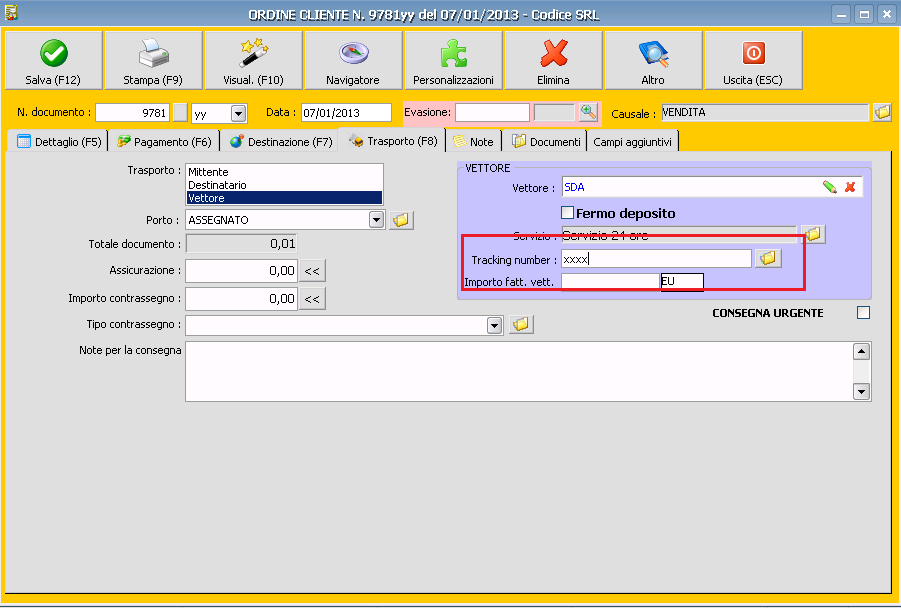The height and width of the screenshot is (608, 901).
Task: Open Personalizzazioni puzzle piece icon
Action: point(453,54)
